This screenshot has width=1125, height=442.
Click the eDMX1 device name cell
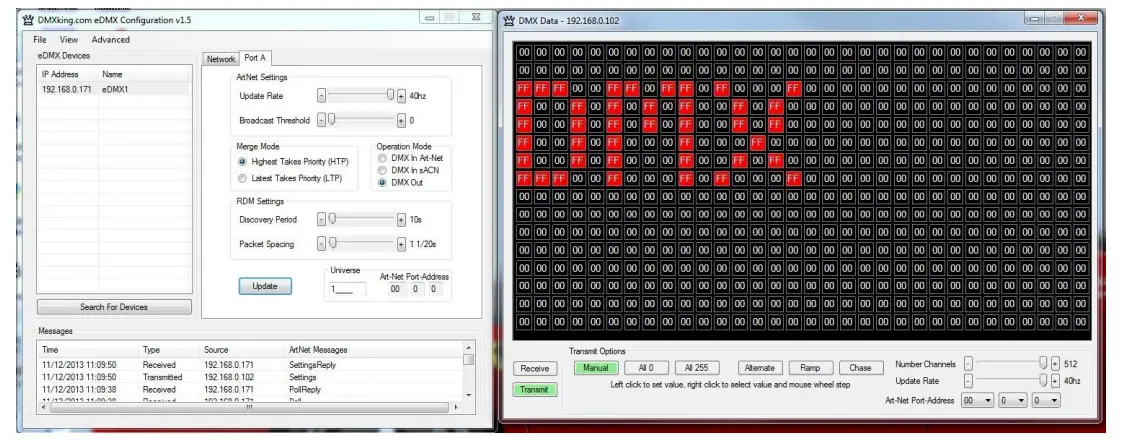point(115,90)
